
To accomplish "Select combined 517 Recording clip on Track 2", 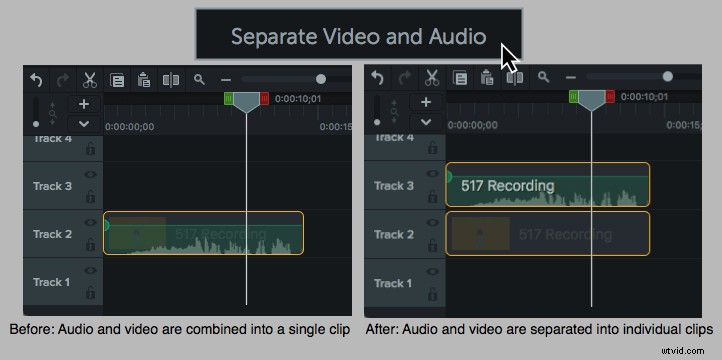I will click(204, 233).
